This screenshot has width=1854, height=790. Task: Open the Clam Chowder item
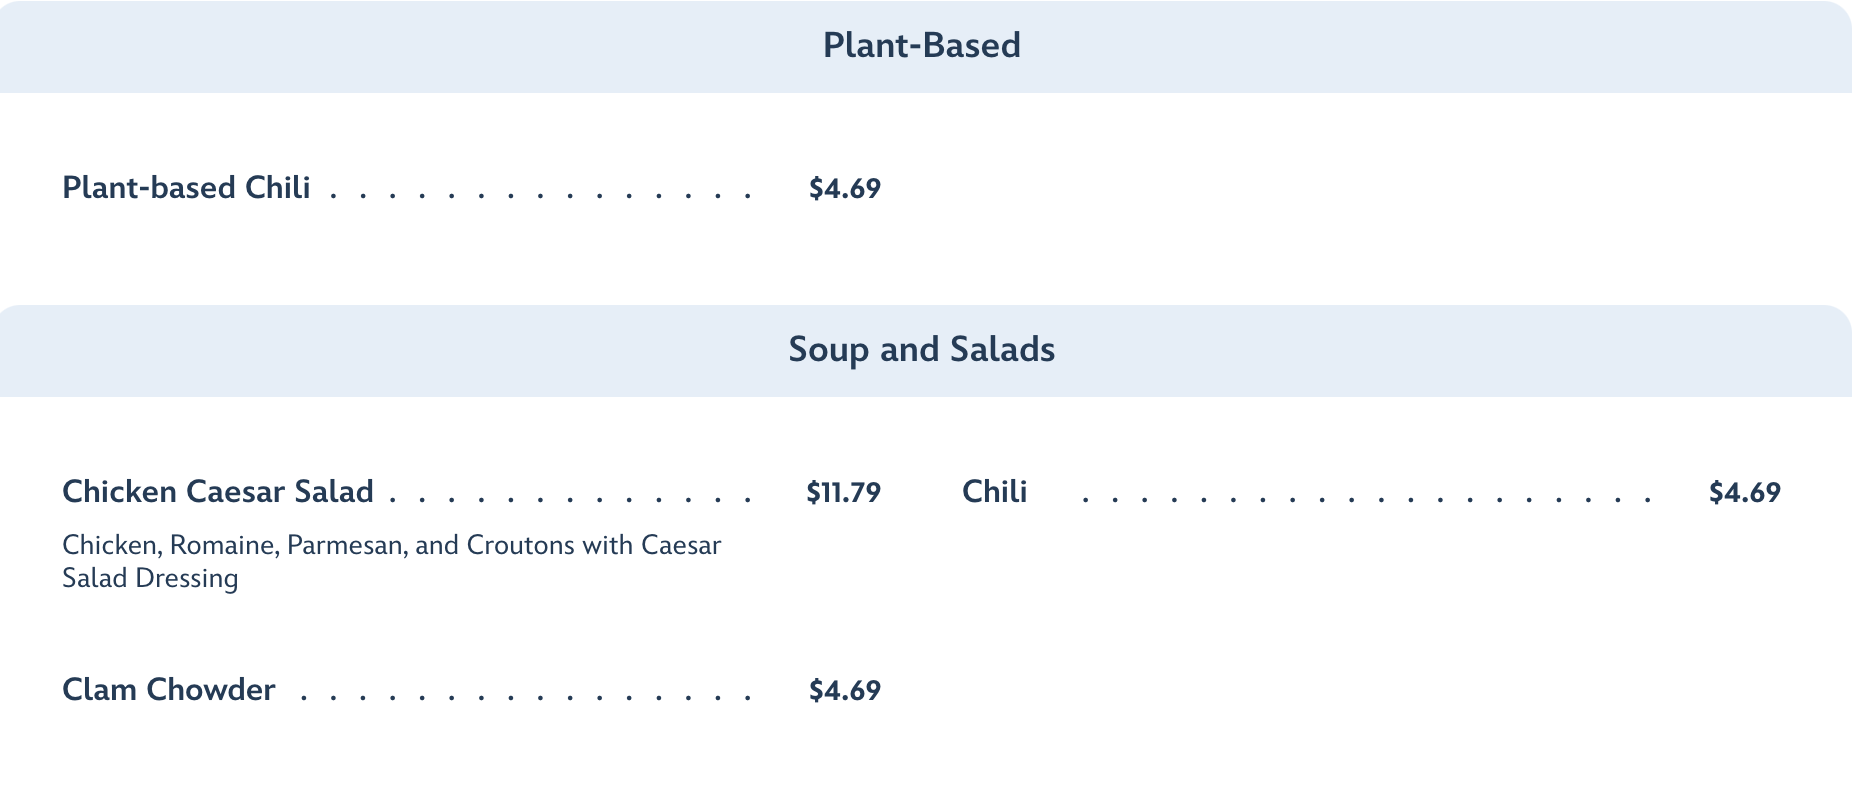[x=168, y=690]
